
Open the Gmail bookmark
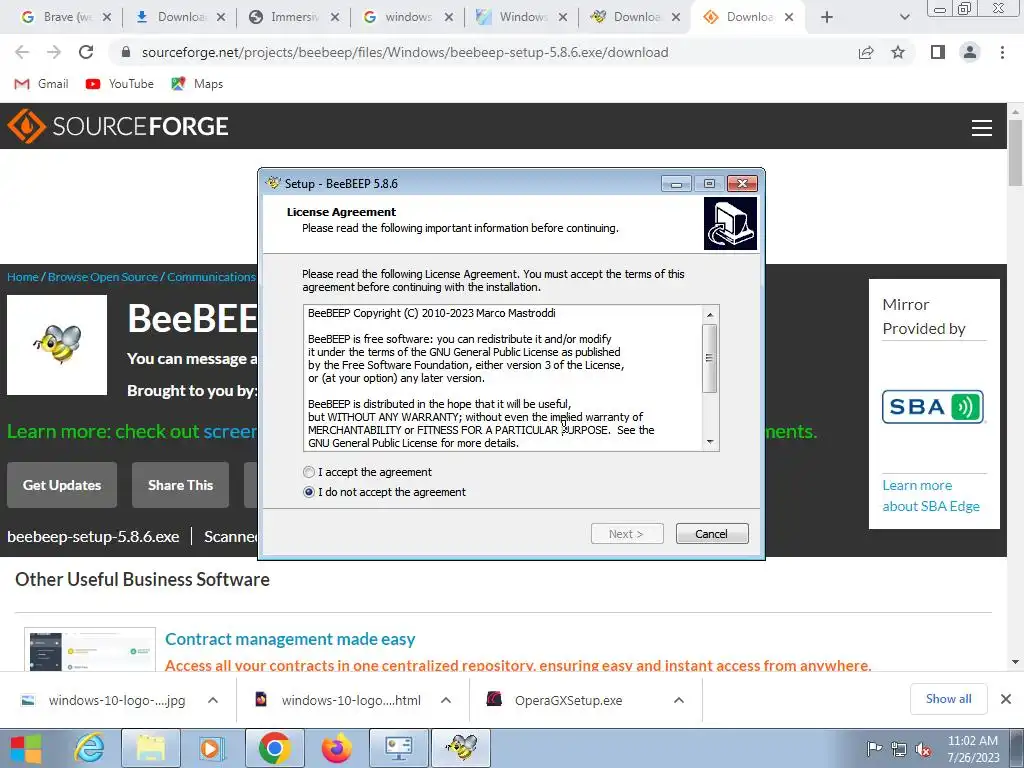41,84
